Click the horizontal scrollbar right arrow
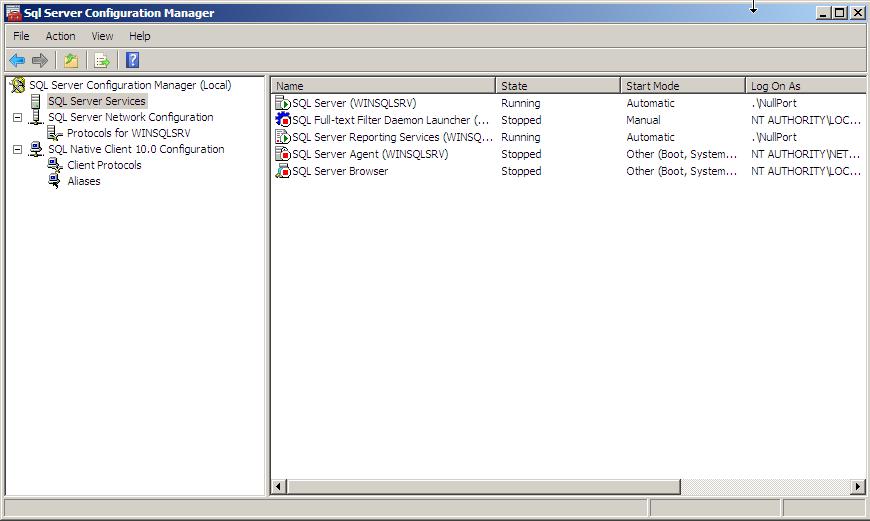Screen dimensions: 870x521 pos(858,487)
